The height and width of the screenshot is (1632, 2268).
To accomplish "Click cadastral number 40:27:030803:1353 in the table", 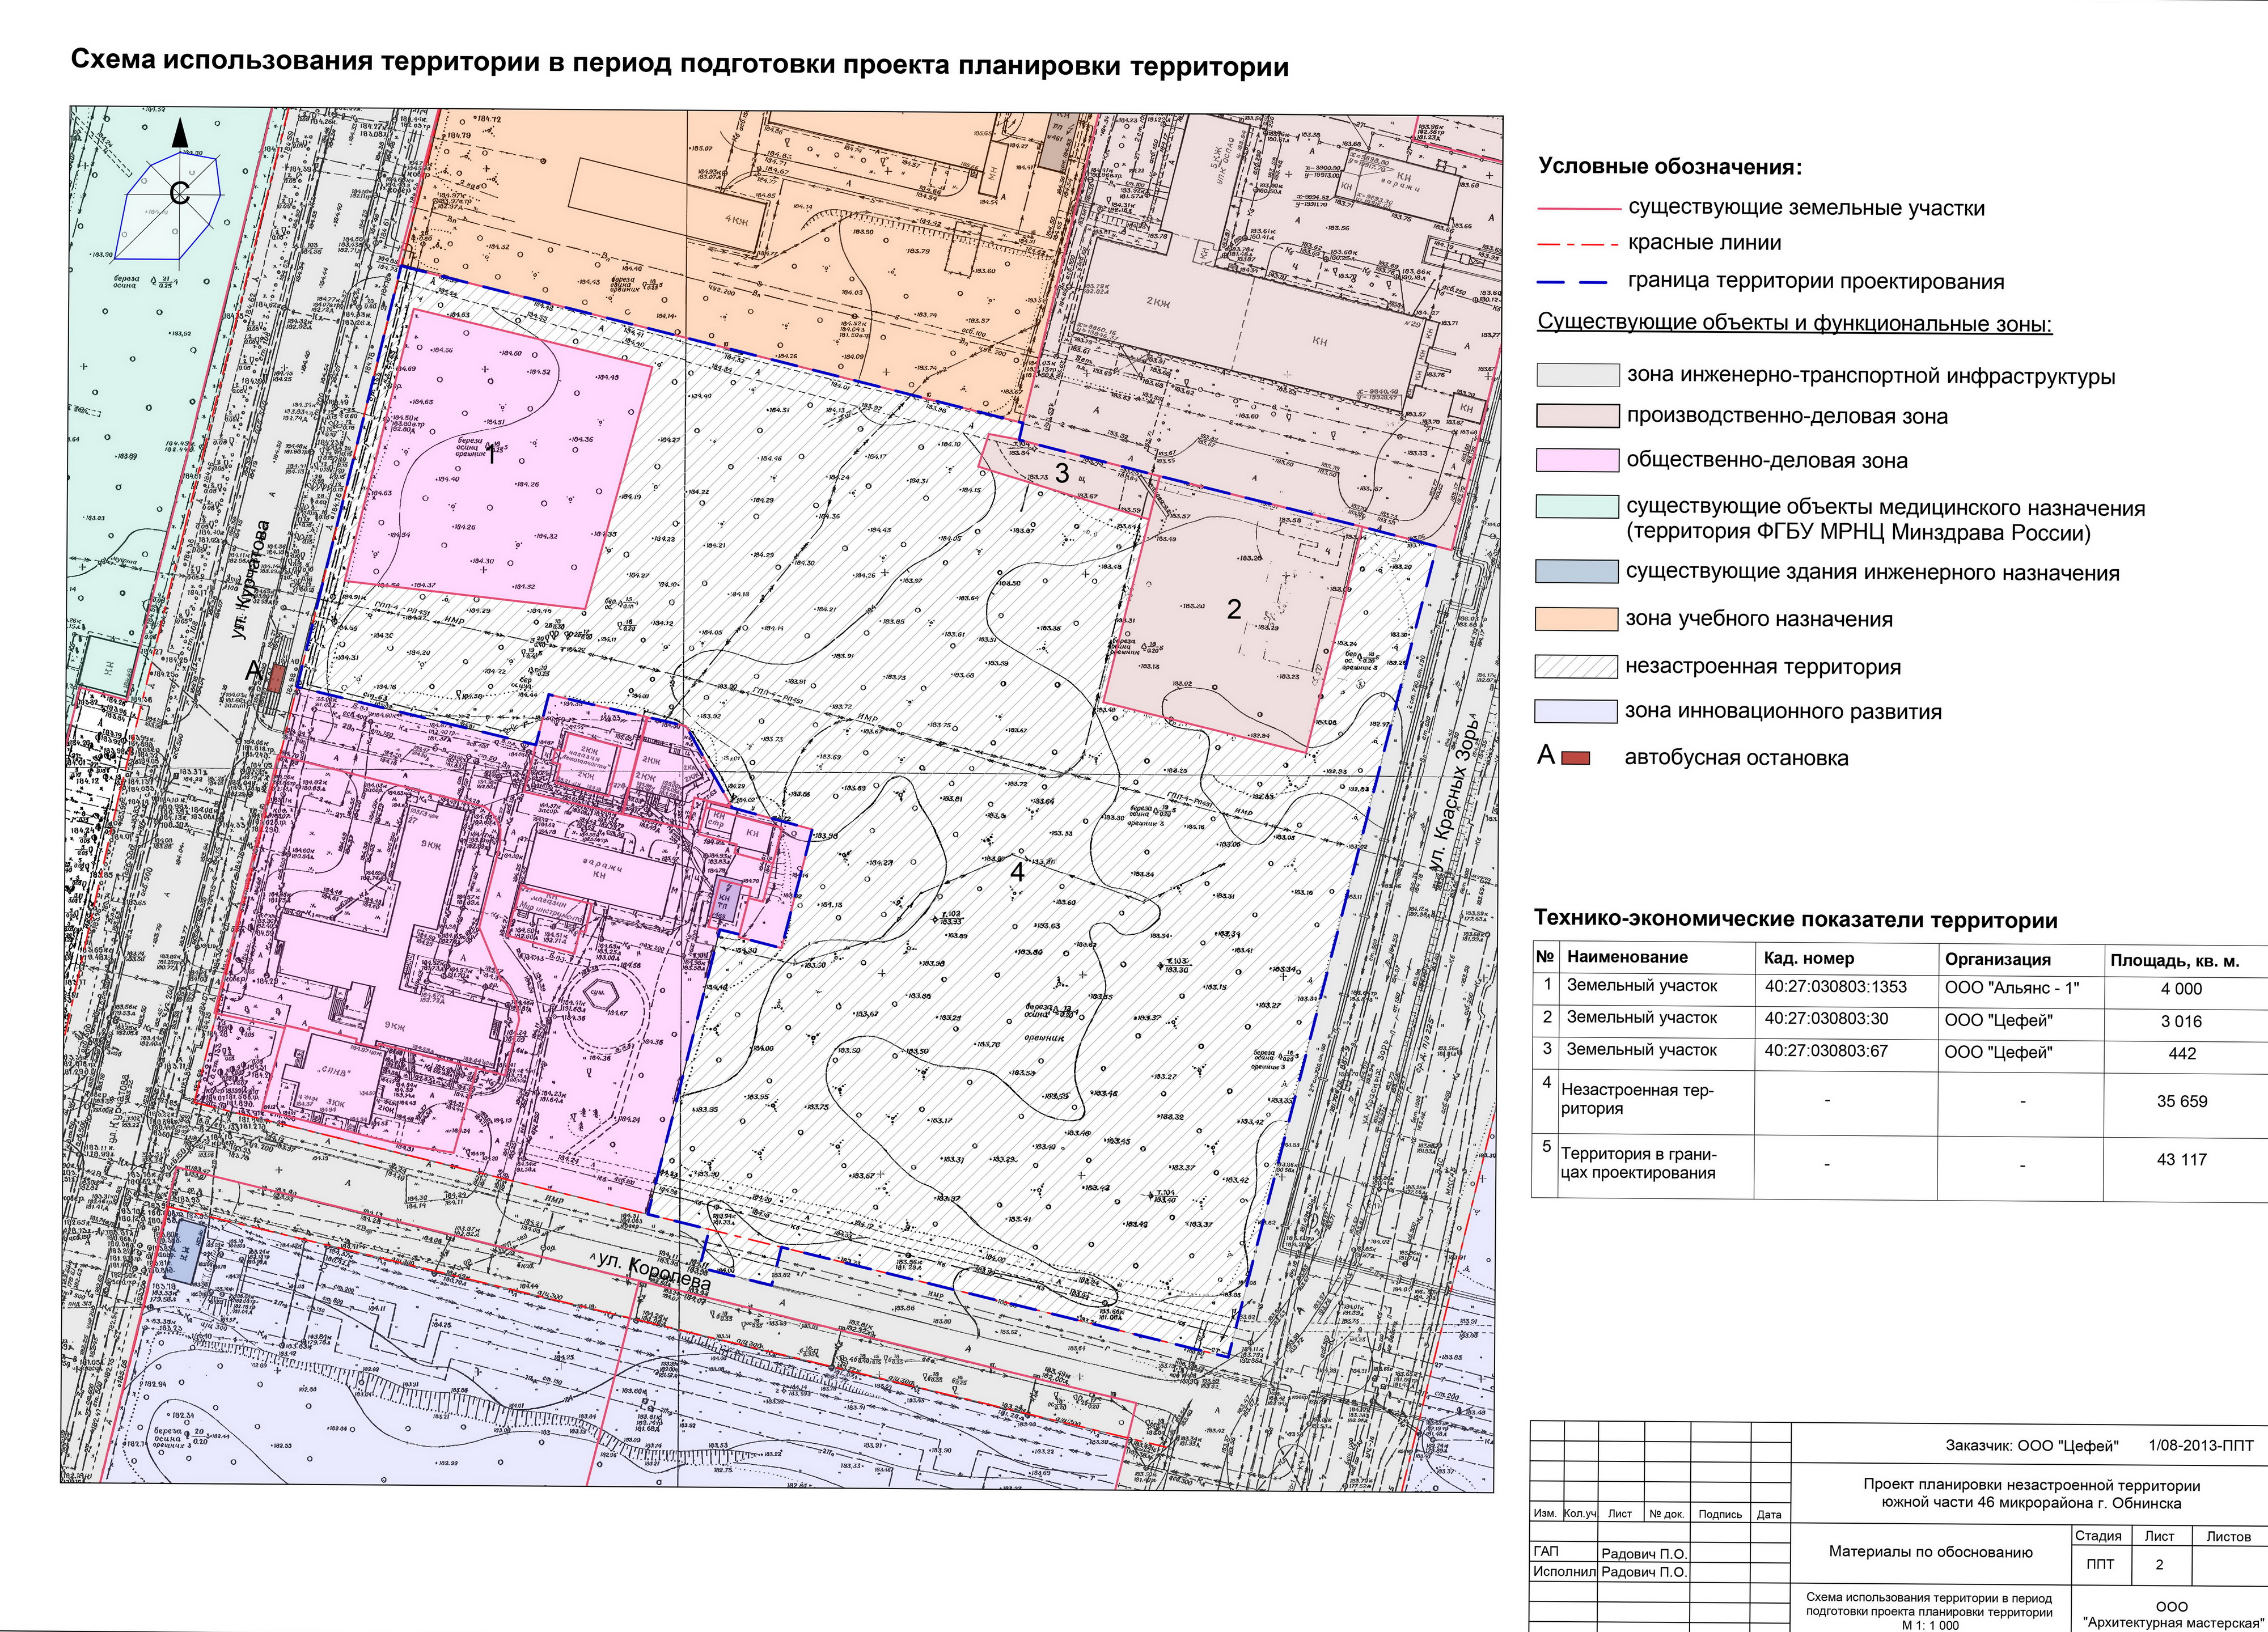I will (1835, 987).
